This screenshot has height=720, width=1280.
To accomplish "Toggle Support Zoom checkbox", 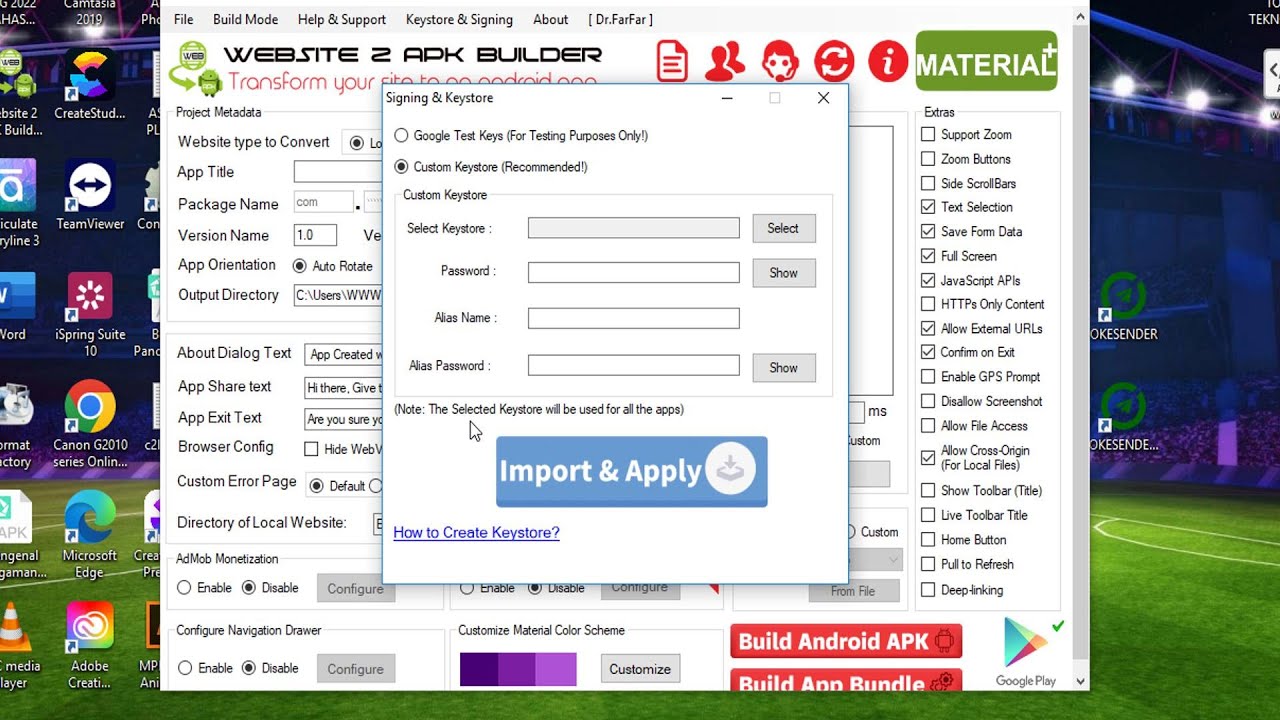I will pyautogui.click(x=928, y=134).
